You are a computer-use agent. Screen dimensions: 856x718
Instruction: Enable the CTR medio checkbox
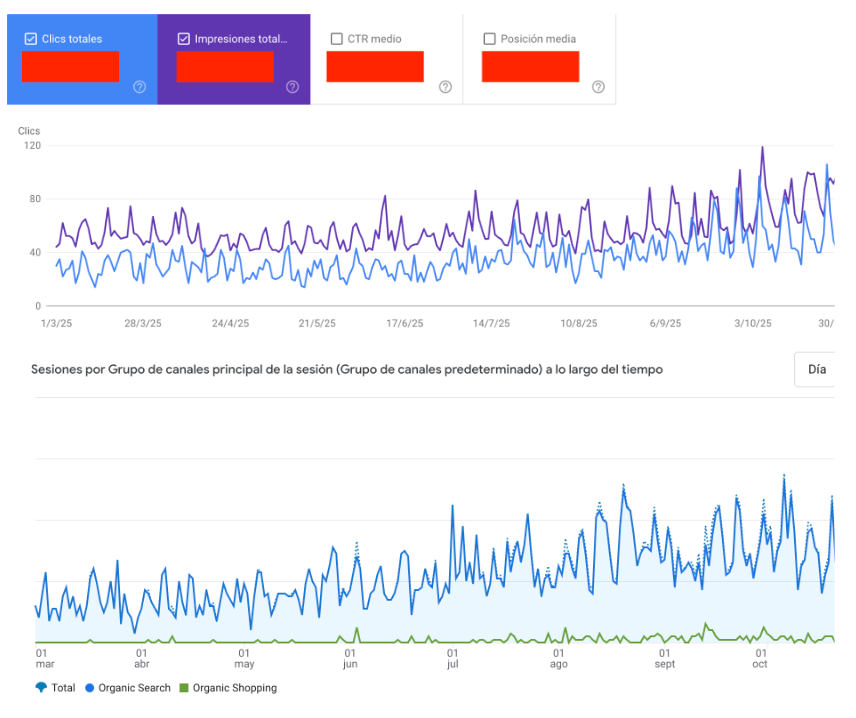tap(337, 39)
